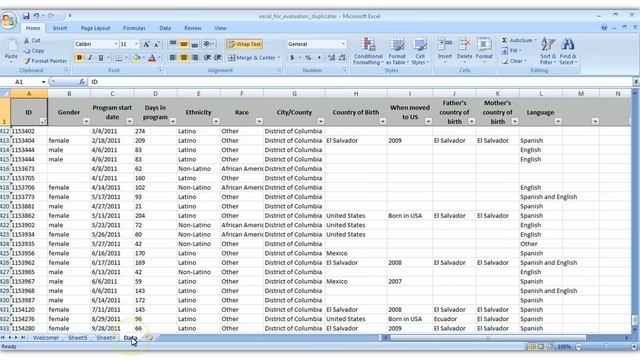Open the Ethnicity column filter dropdown

pyautogui.click(x=216, y=121)
